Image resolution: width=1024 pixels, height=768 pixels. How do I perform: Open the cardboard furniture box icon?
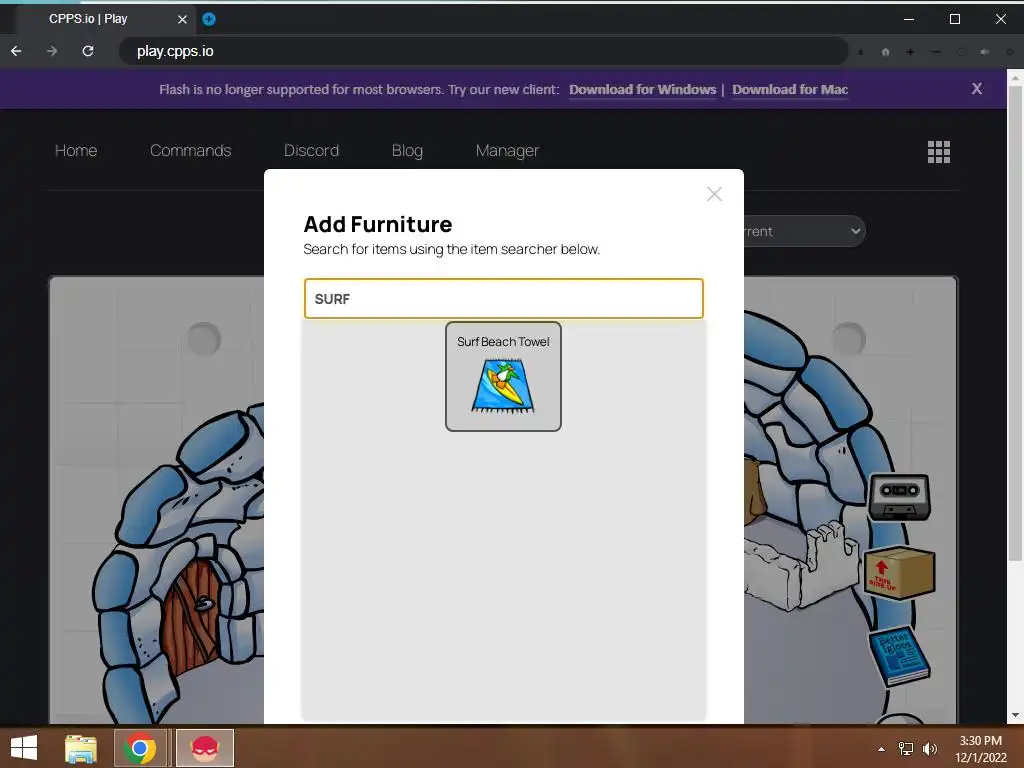pyautogui.click(x=899, y=573)
